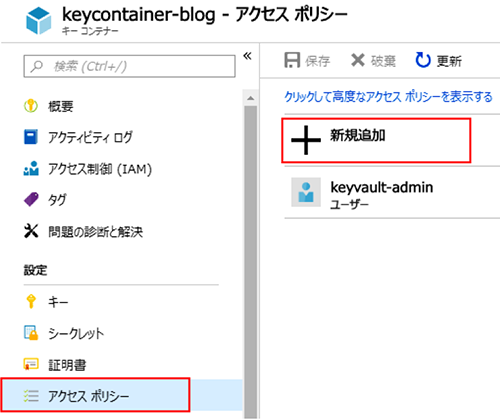500x420 pixels.
Task: Click the ユーザー label under keyvault-admin
Action: click(349, 204)
